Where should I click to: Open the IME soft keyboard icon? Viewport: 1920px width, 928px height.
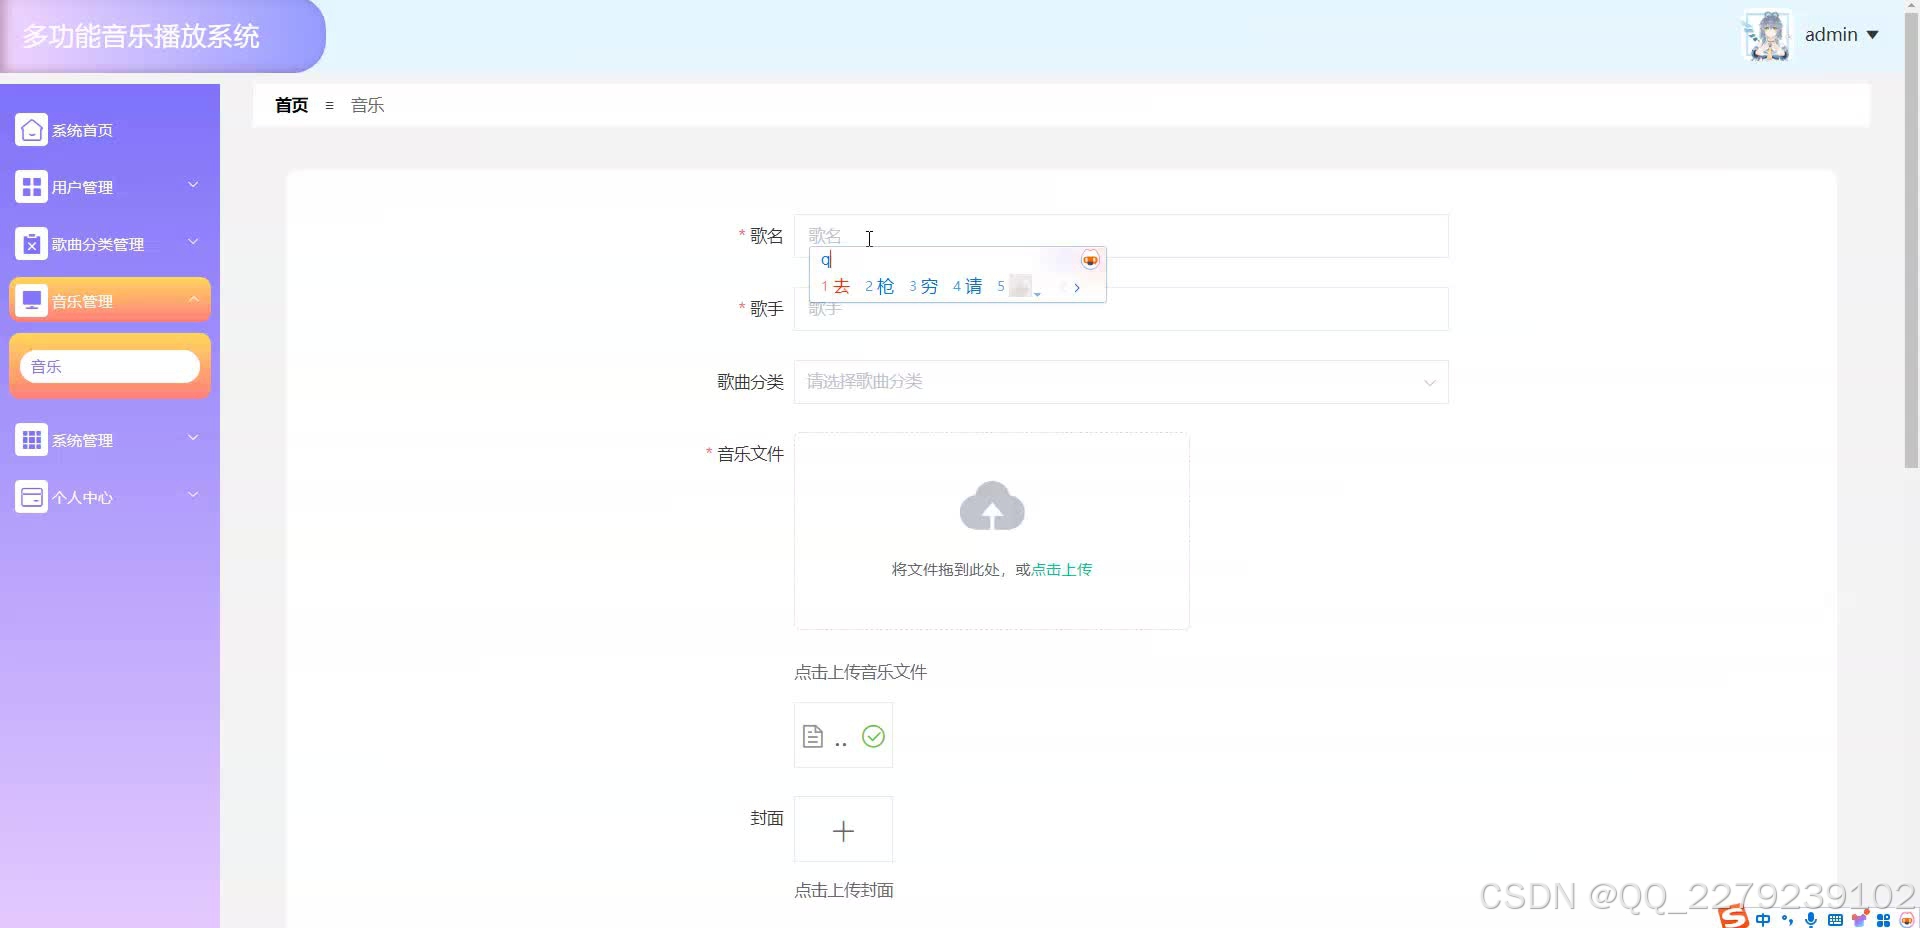(x=1835, y=919)
